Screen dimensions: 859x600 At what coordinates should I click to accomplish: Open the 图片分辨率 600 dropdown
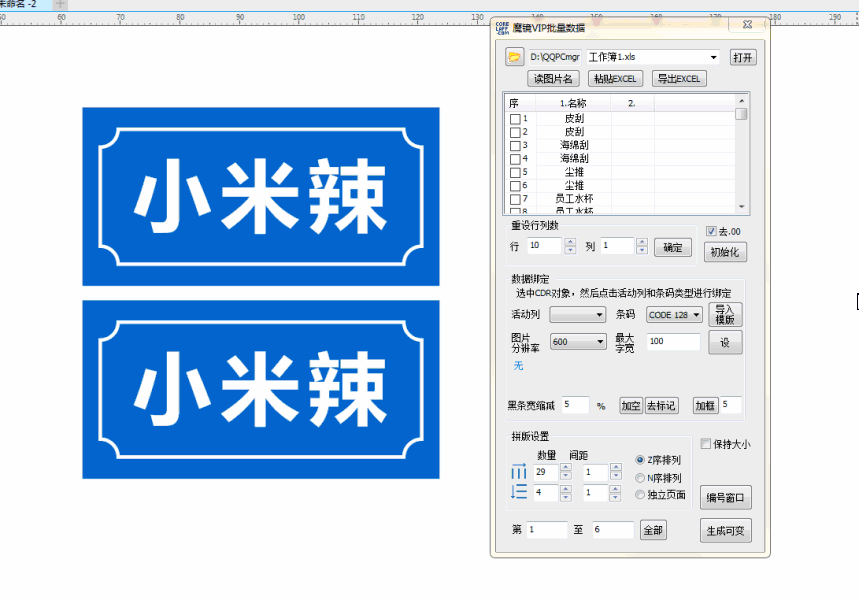pos(600,341)
